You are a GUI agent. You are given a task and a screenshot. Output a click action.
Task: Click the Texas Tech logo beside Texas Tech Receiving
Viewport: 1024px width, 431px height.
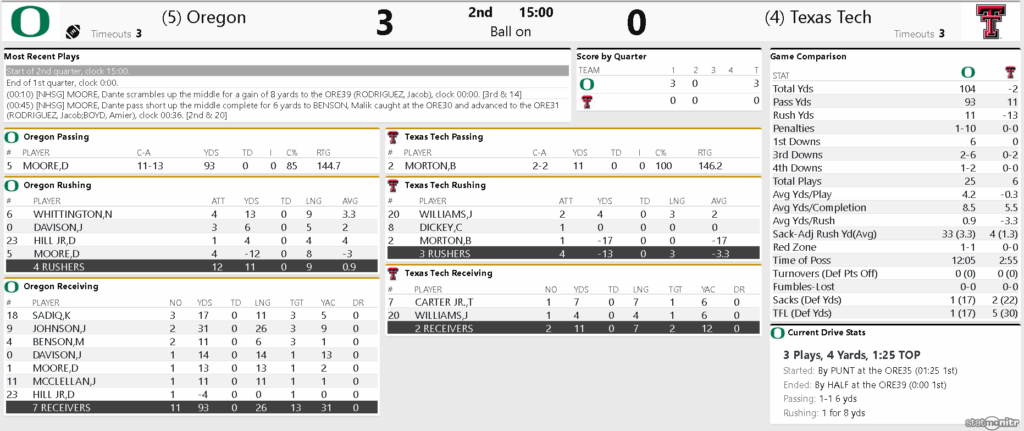click(x=394, y=272)
